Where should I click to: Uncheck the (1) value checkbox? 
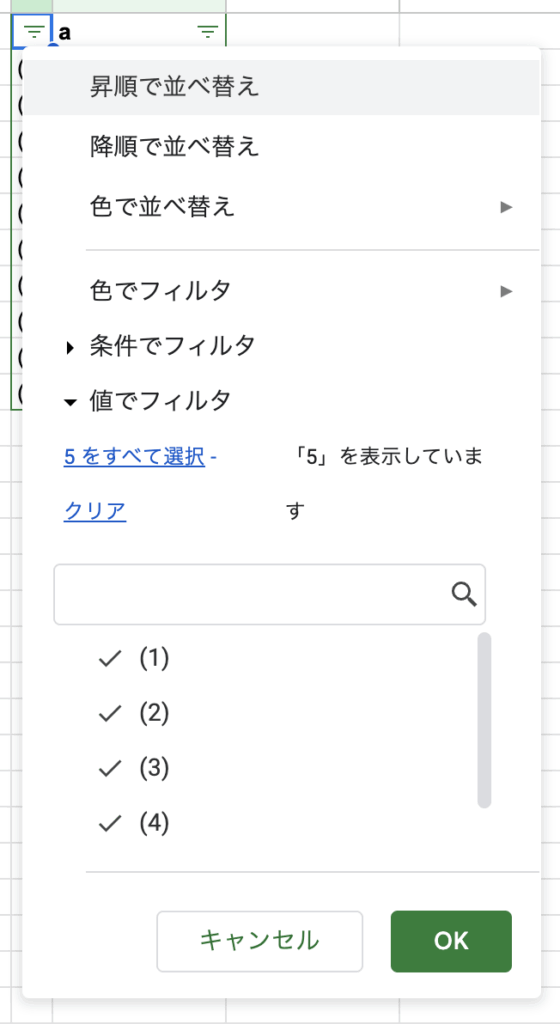click(110, 660)
